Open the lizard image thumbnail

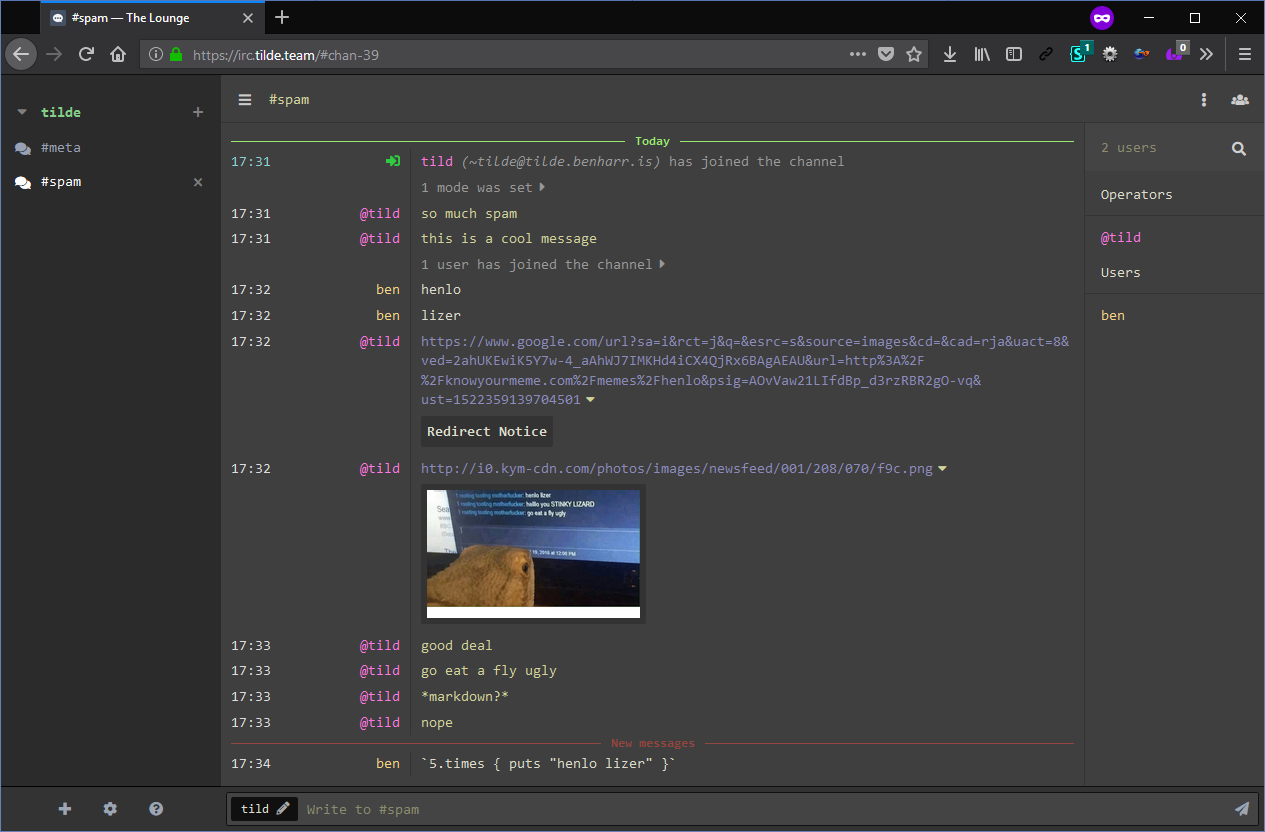coord(533,554)
